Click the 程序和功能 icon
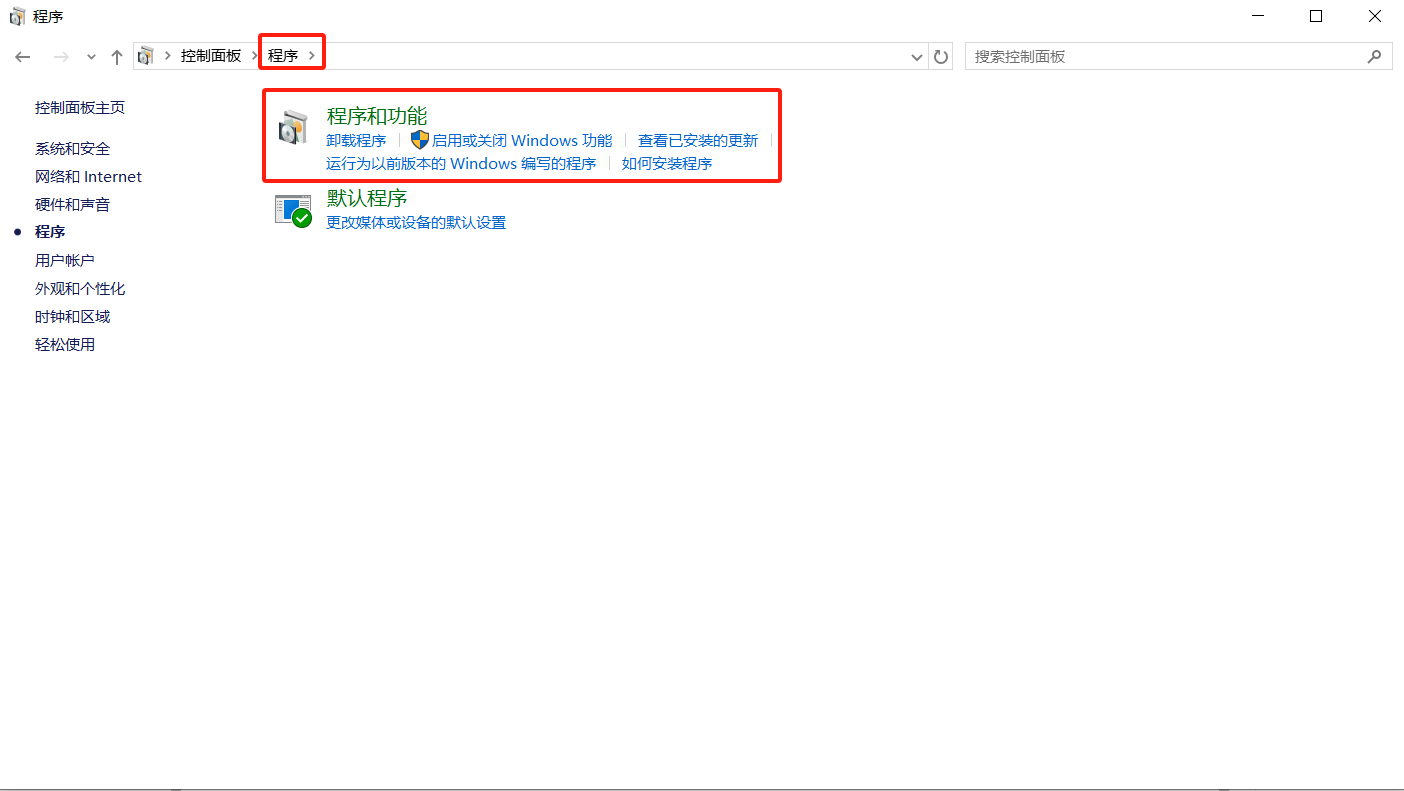This screenshot has width=1404, height=791. tap(294, 127)
